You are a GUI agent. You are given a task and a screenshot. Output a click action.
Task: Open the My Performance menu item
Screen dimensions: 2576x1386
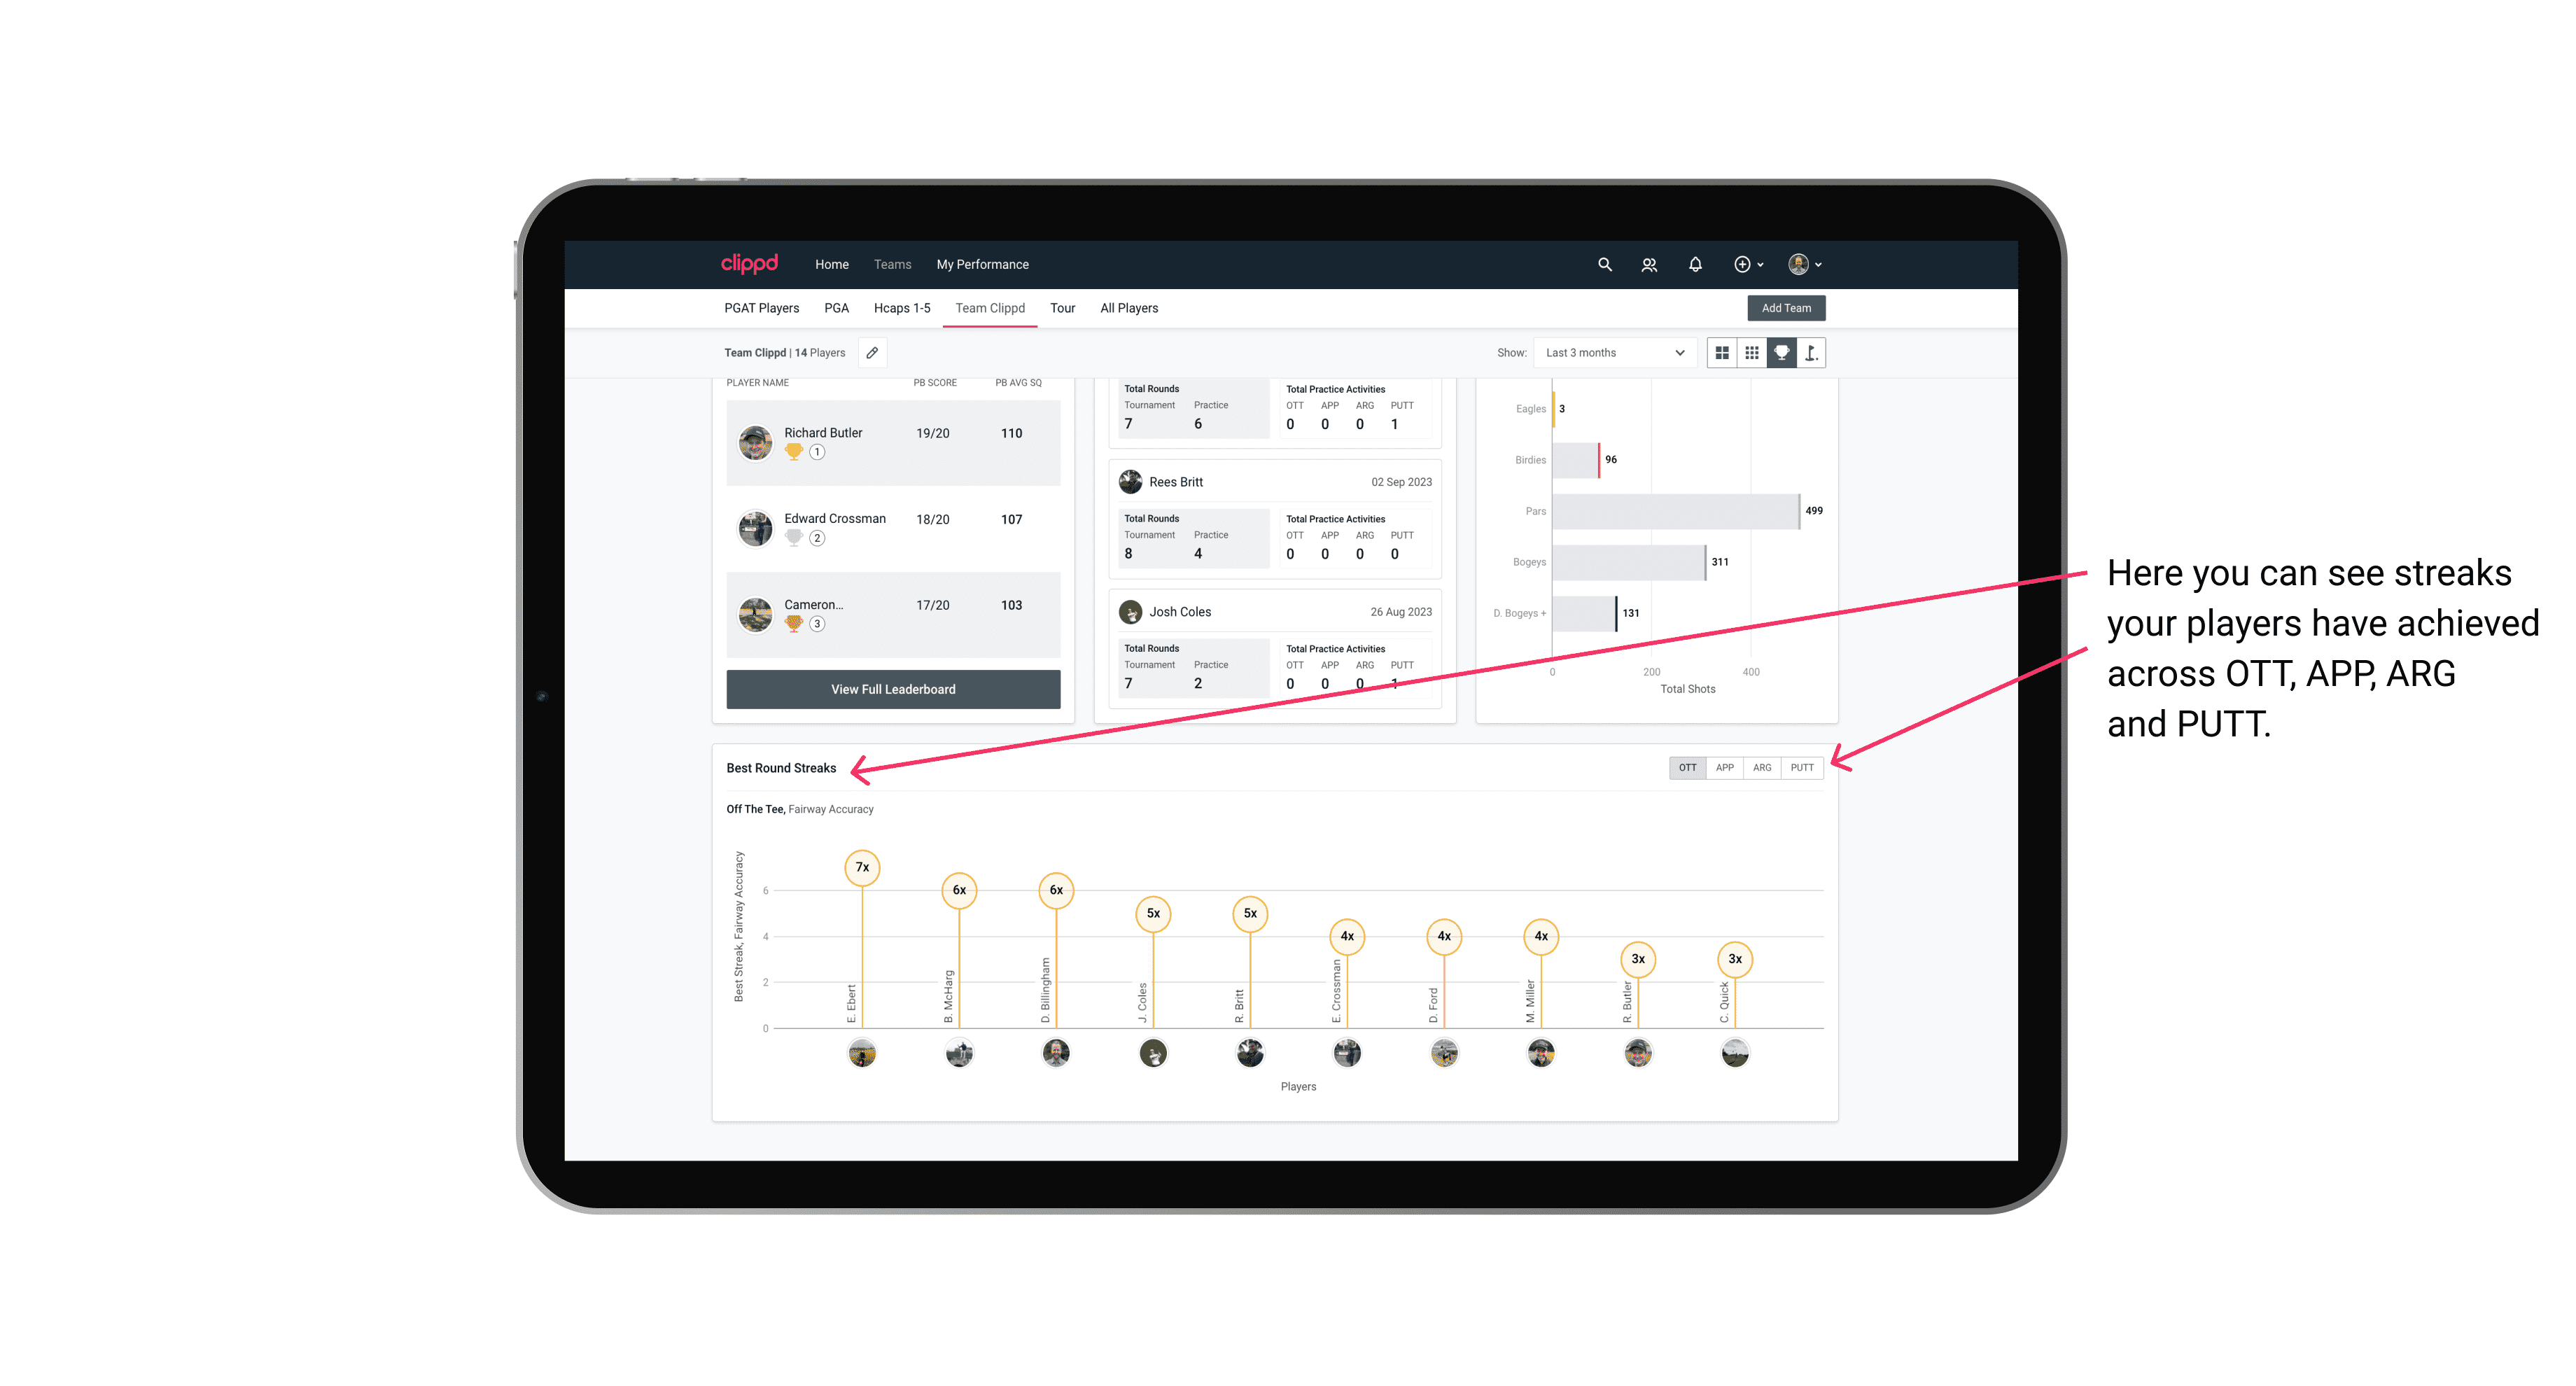point(984,265)
